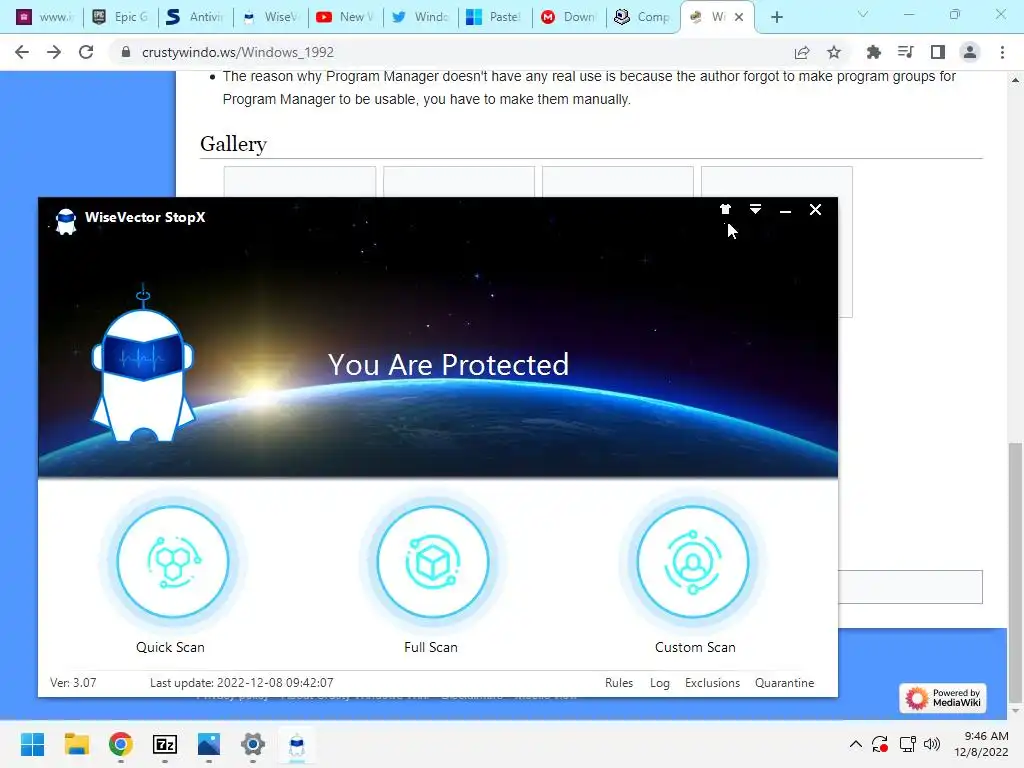Go forward in Chrome browser
Image resolution: width=1024 pixels, height=768 pixels.
pos(54,52)
